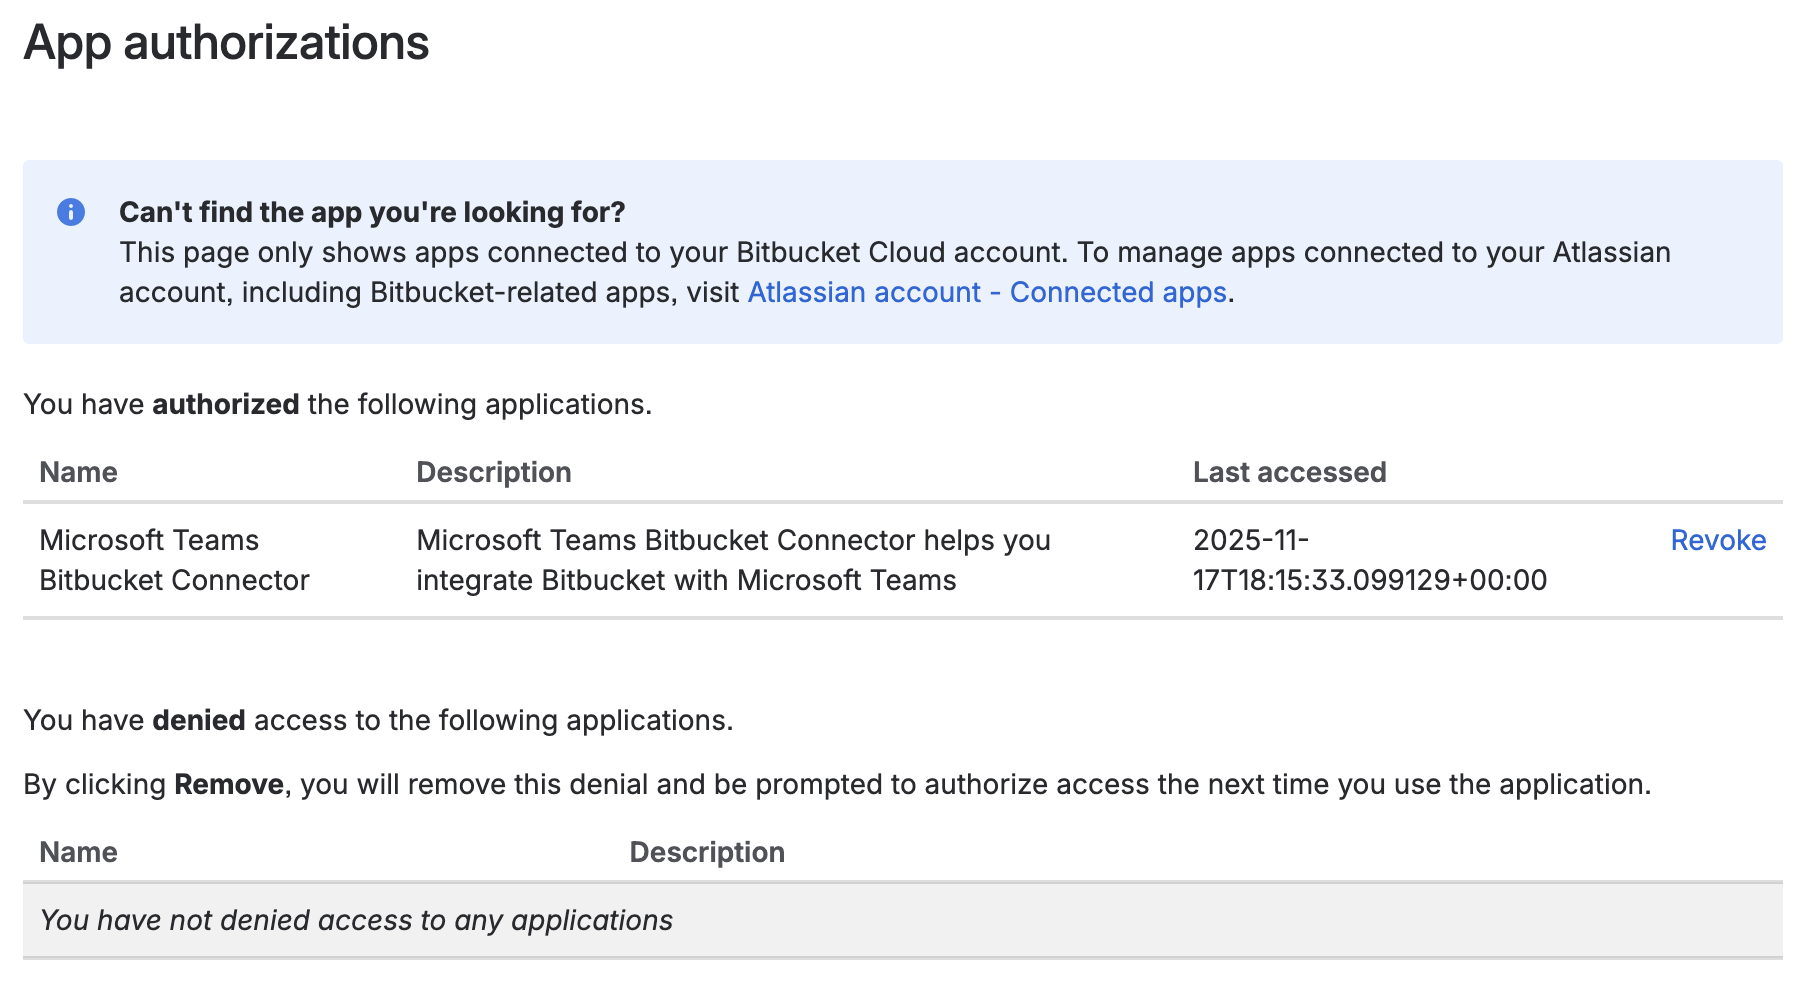
Task: Open the Atlassian account - Connected apps link
Action: pos(986,292)
